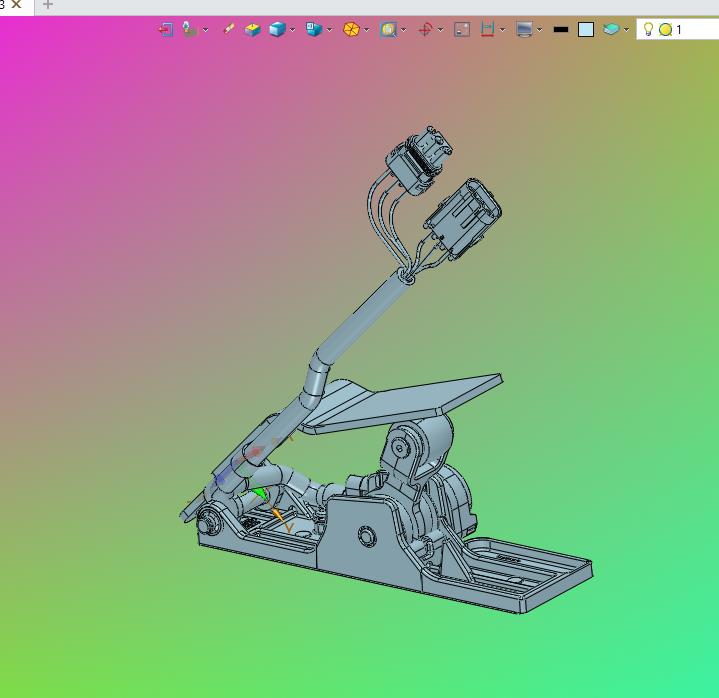This screenshot has width=719, height=698.
Task: Expand the shaded cube display dropdown arrow
Action: pos(293,30)
